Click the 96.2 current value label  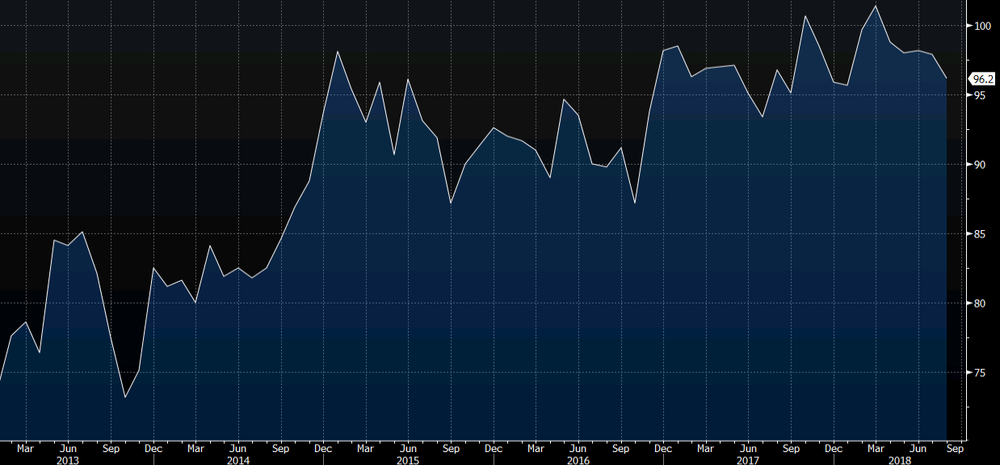982,78
